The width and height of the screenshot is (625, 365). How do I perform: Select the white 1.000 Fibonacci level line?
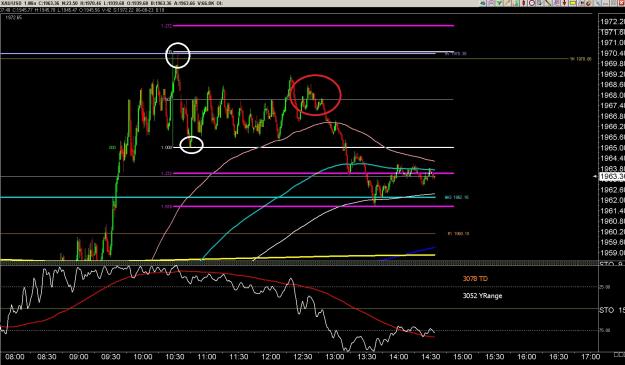(x=313, y=147)
